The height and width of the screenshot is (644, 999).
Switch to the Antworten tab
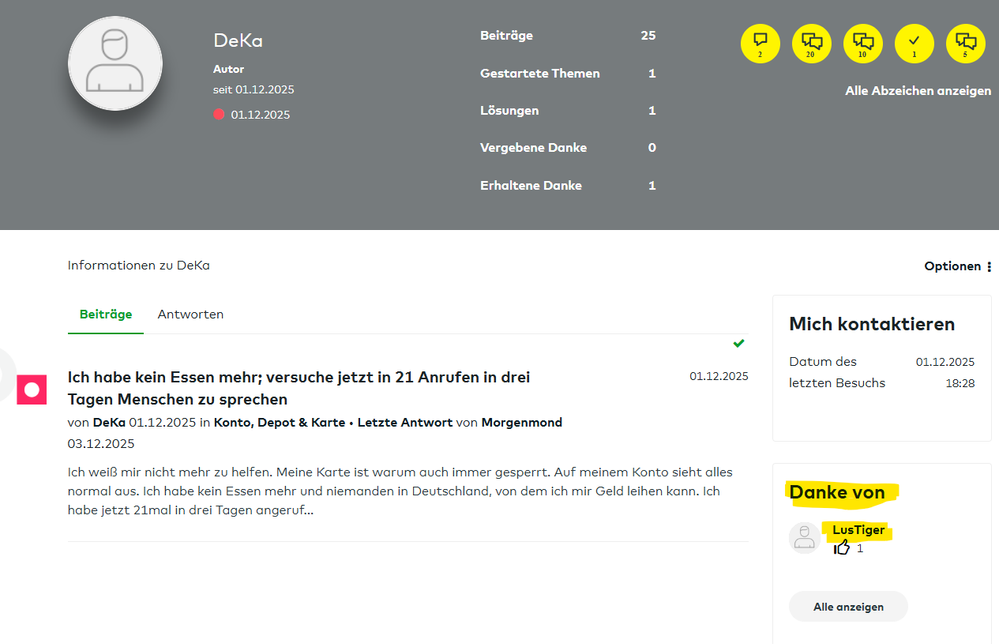coord(190,314)
